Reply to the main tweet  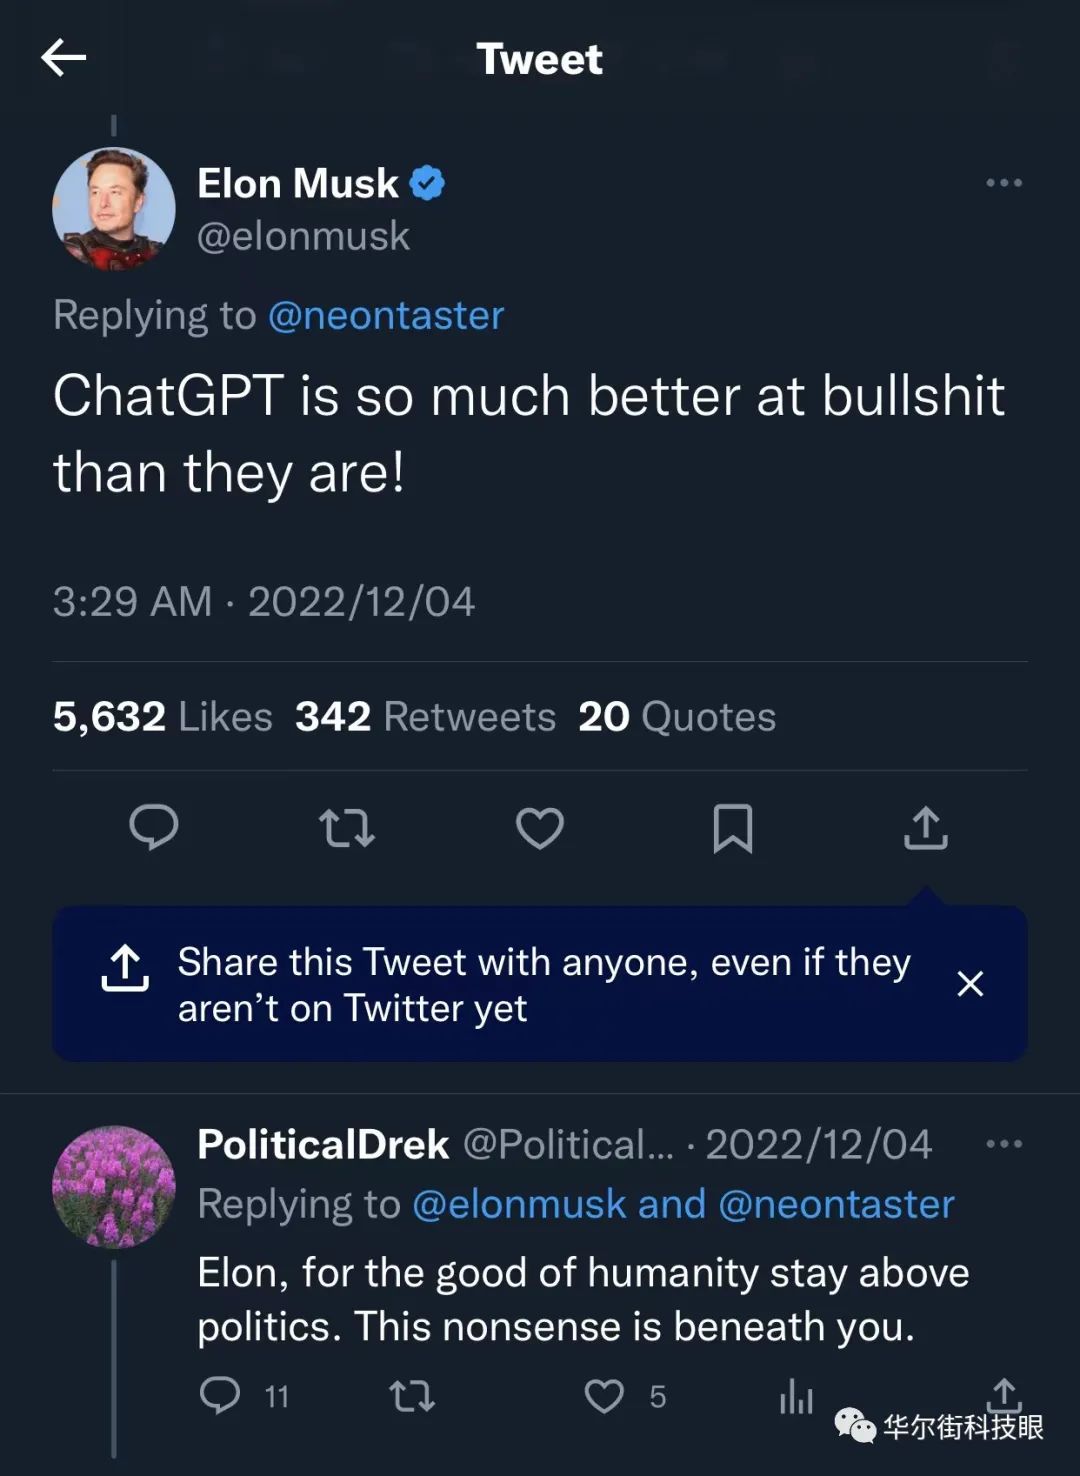[x=154, y=828]
